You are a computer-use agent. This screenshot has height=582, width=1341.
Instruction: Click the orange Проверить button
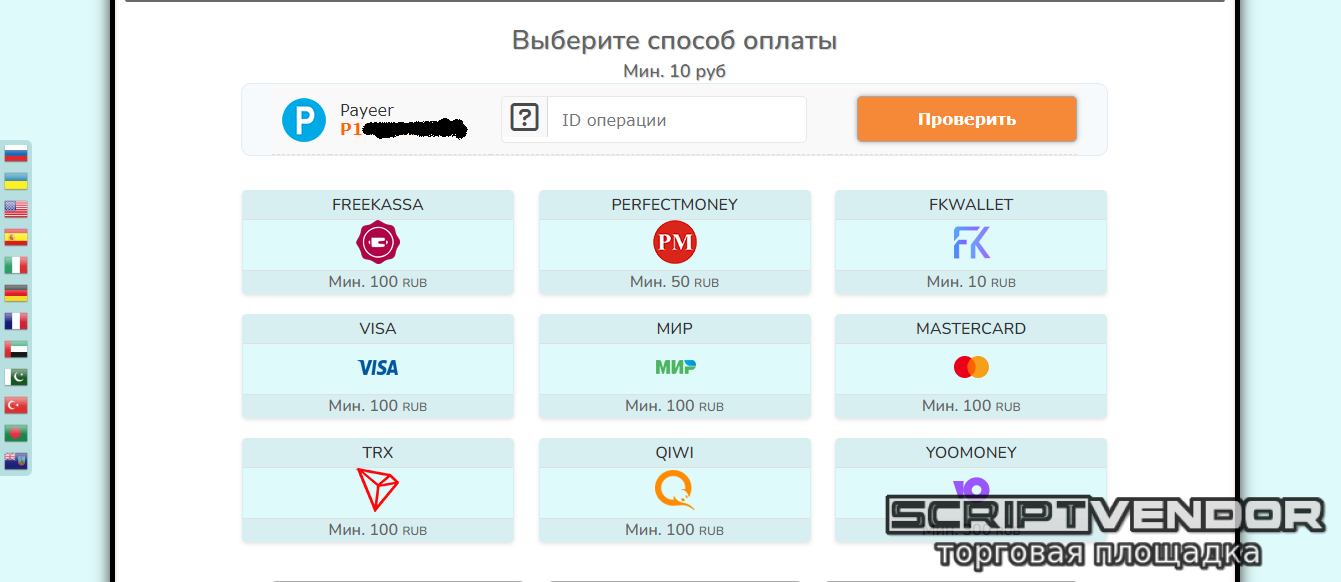coord(967,119)
